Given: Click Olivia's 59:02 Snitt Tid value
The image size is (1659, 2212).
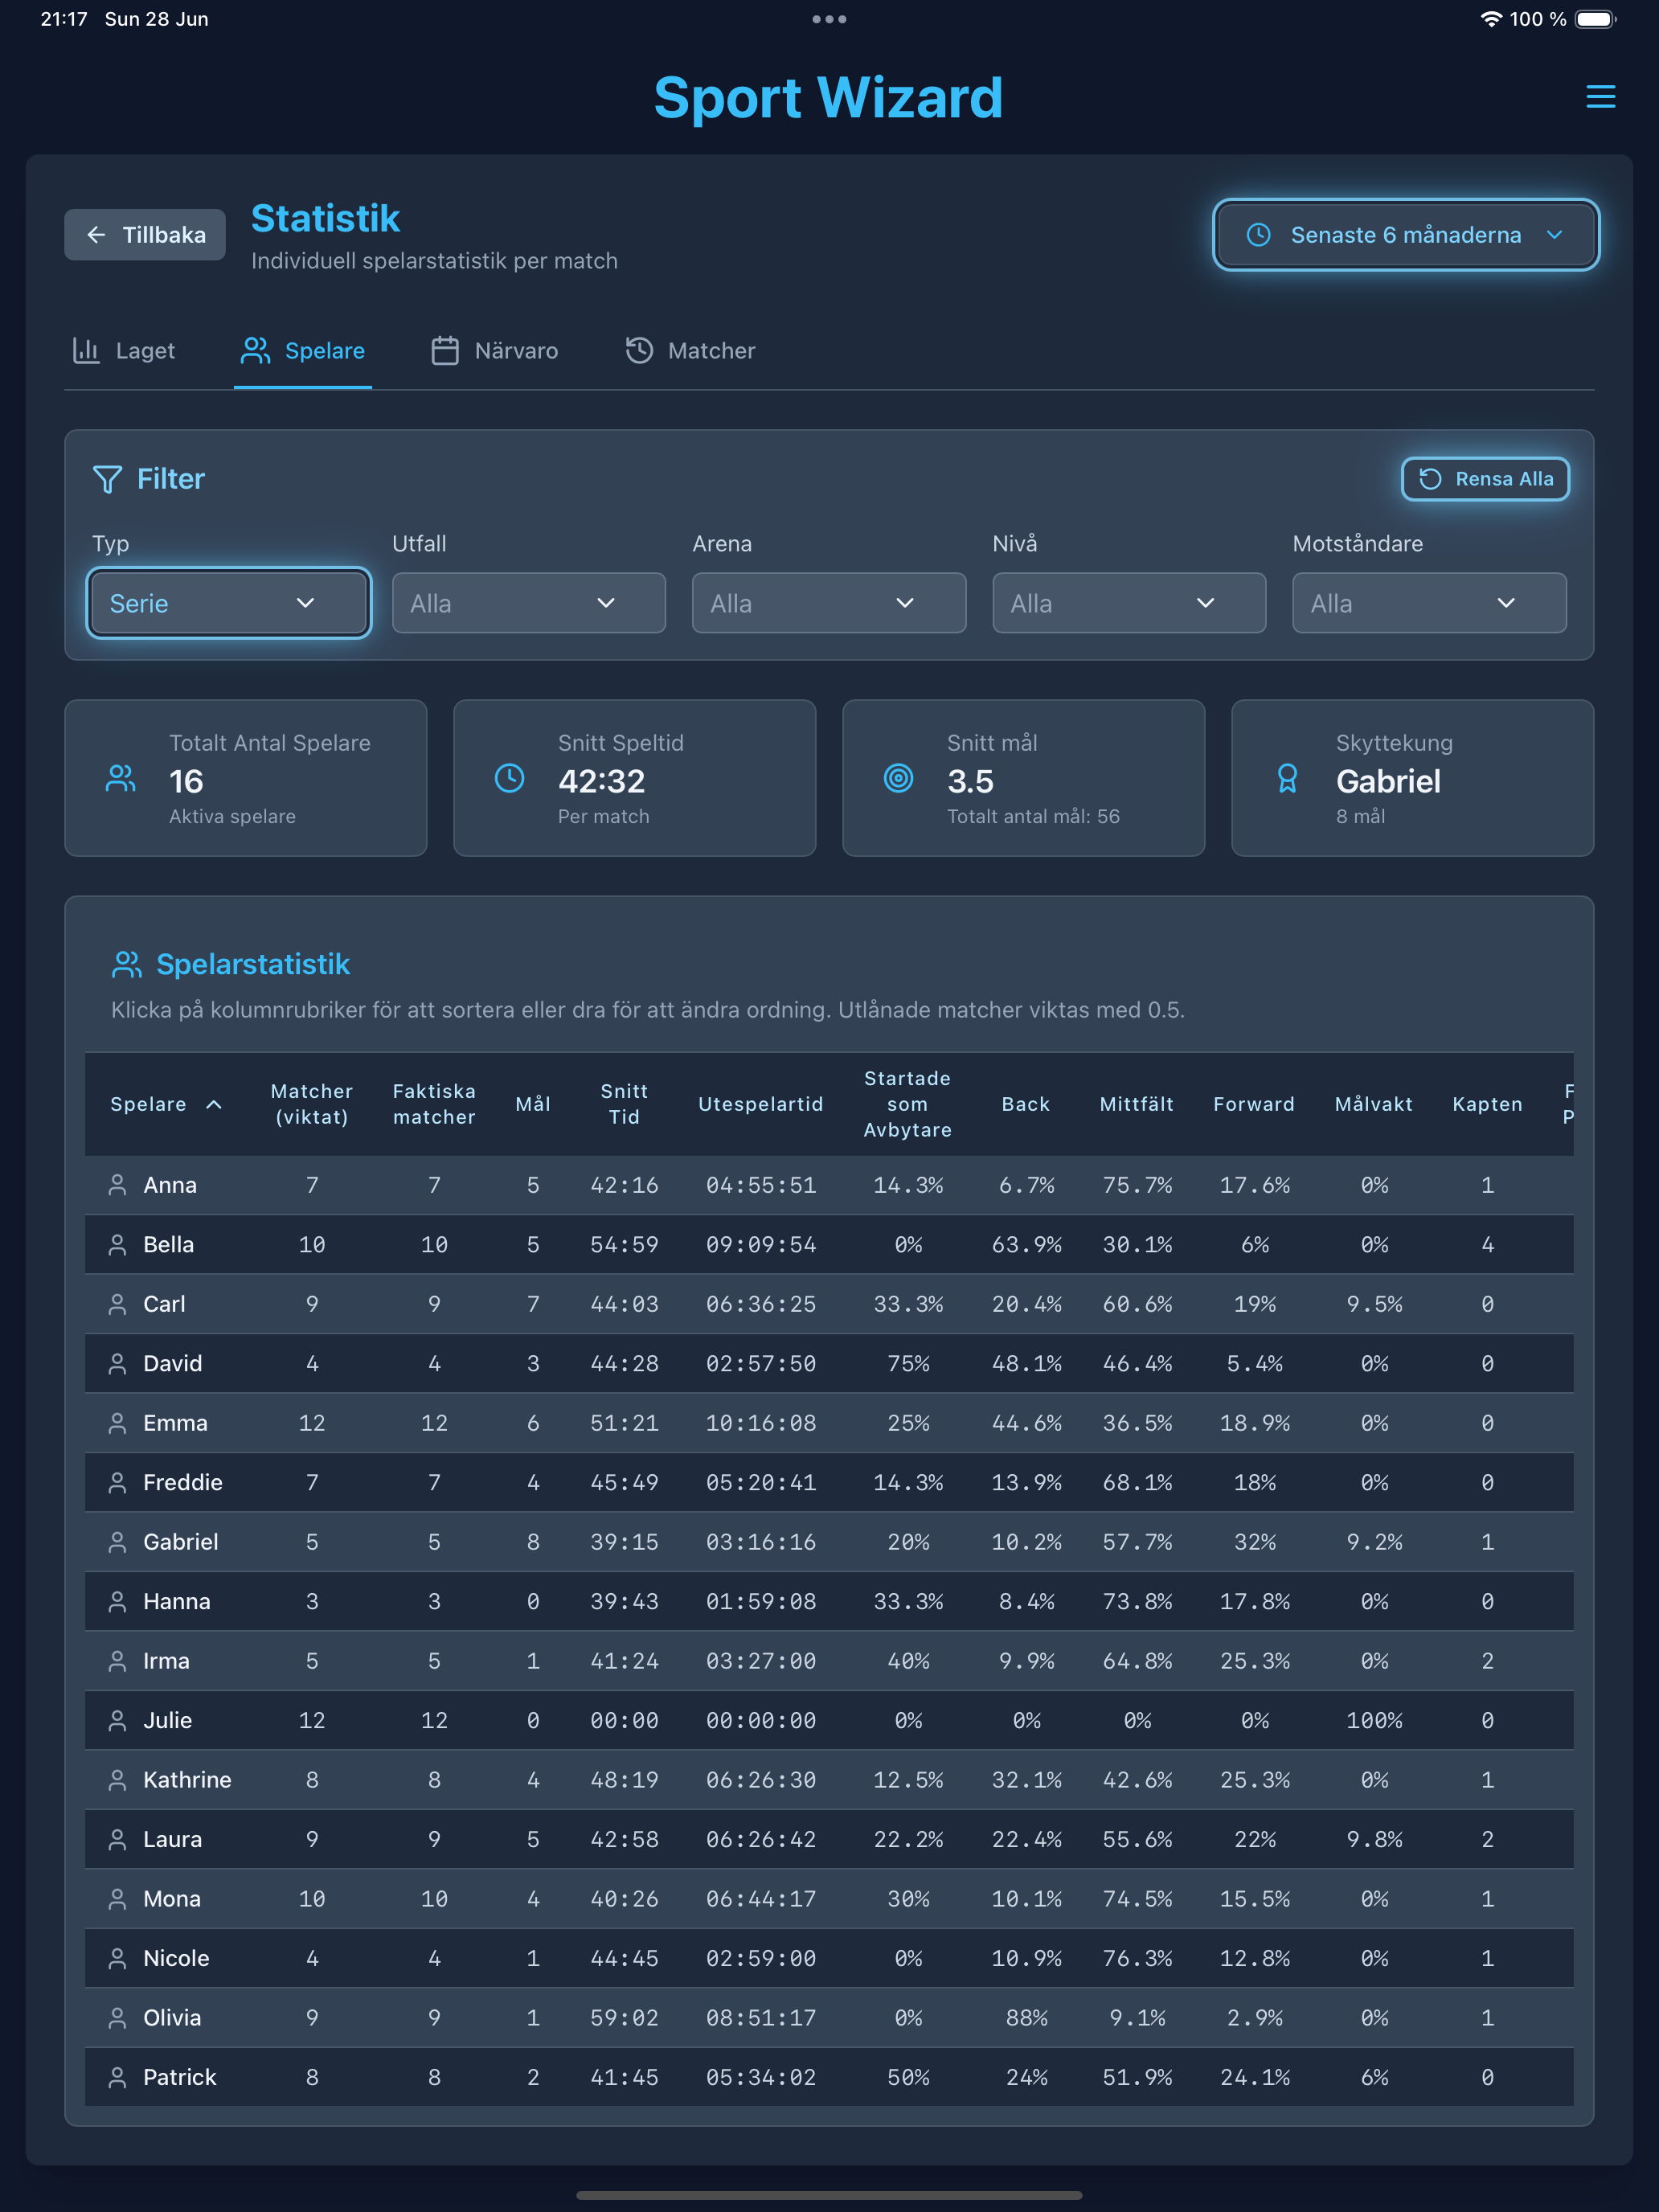Looking at the screenshot, I should [624, 2019].
